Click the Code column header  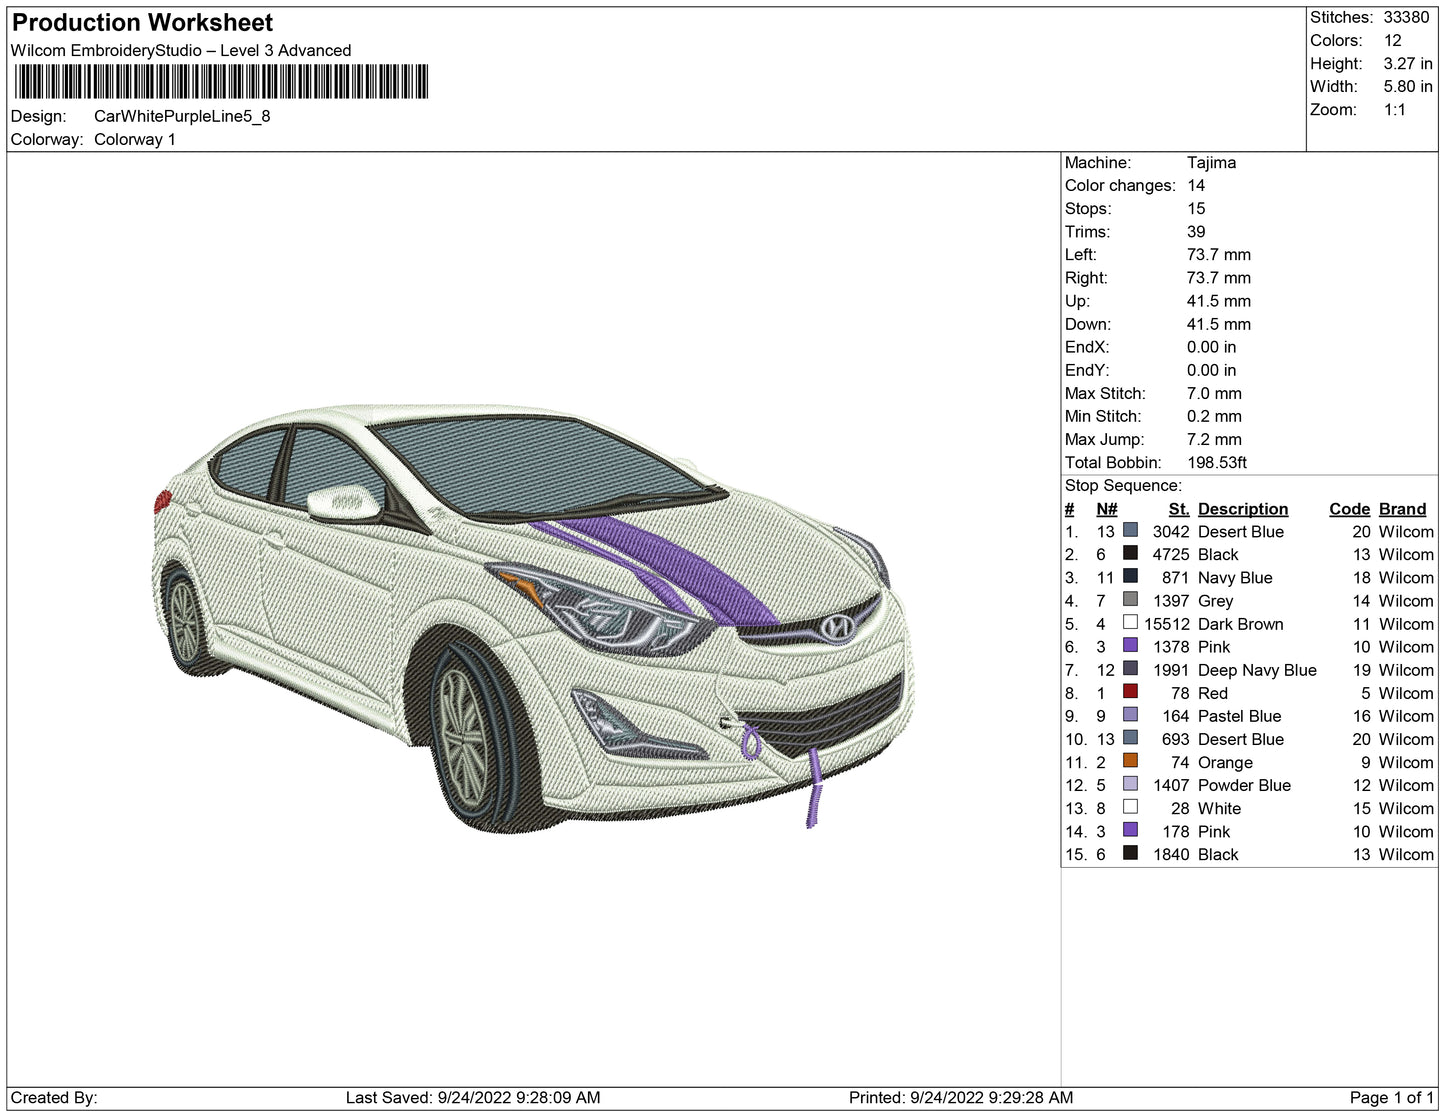[1349, 509]
